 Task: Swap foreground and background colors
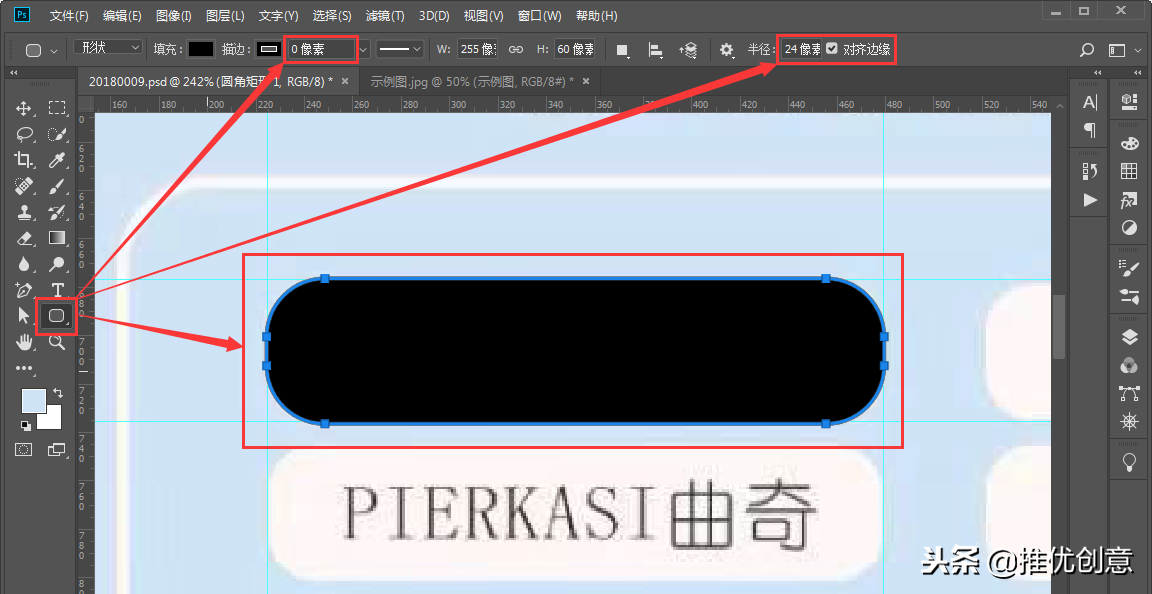(58, 394)
